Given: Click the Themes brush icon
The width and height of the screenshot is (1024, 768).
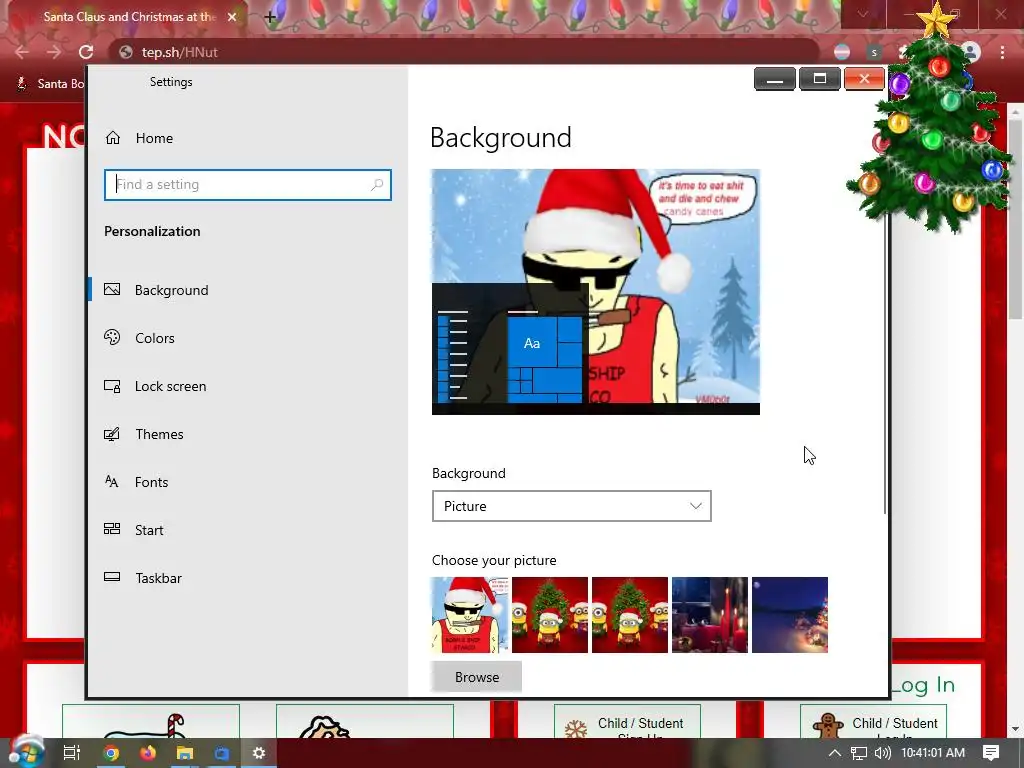Looking at the screenshot, I should 112,434.
